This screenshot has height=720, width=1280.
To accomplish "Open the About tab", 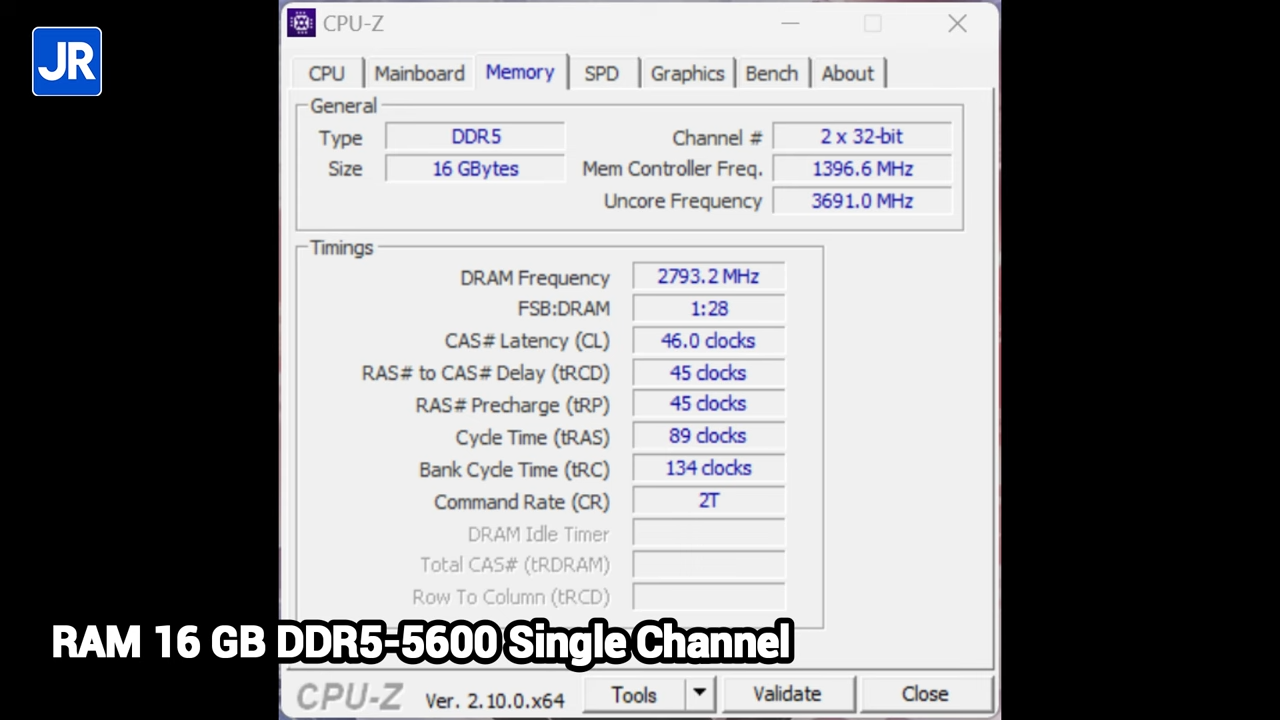I will (847, 73).
